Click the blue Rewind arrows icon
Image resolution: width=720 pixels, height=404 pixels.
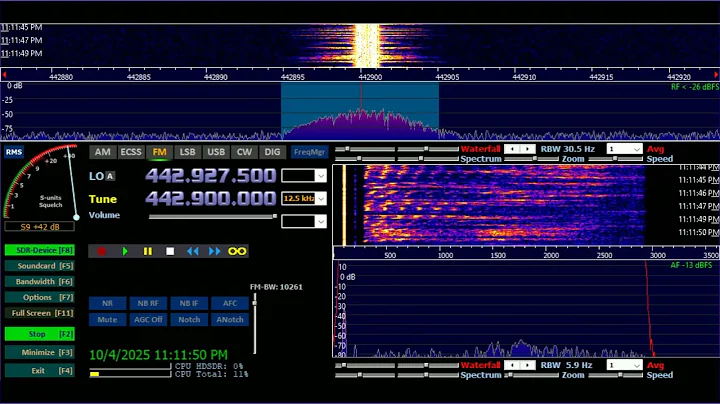192,251
